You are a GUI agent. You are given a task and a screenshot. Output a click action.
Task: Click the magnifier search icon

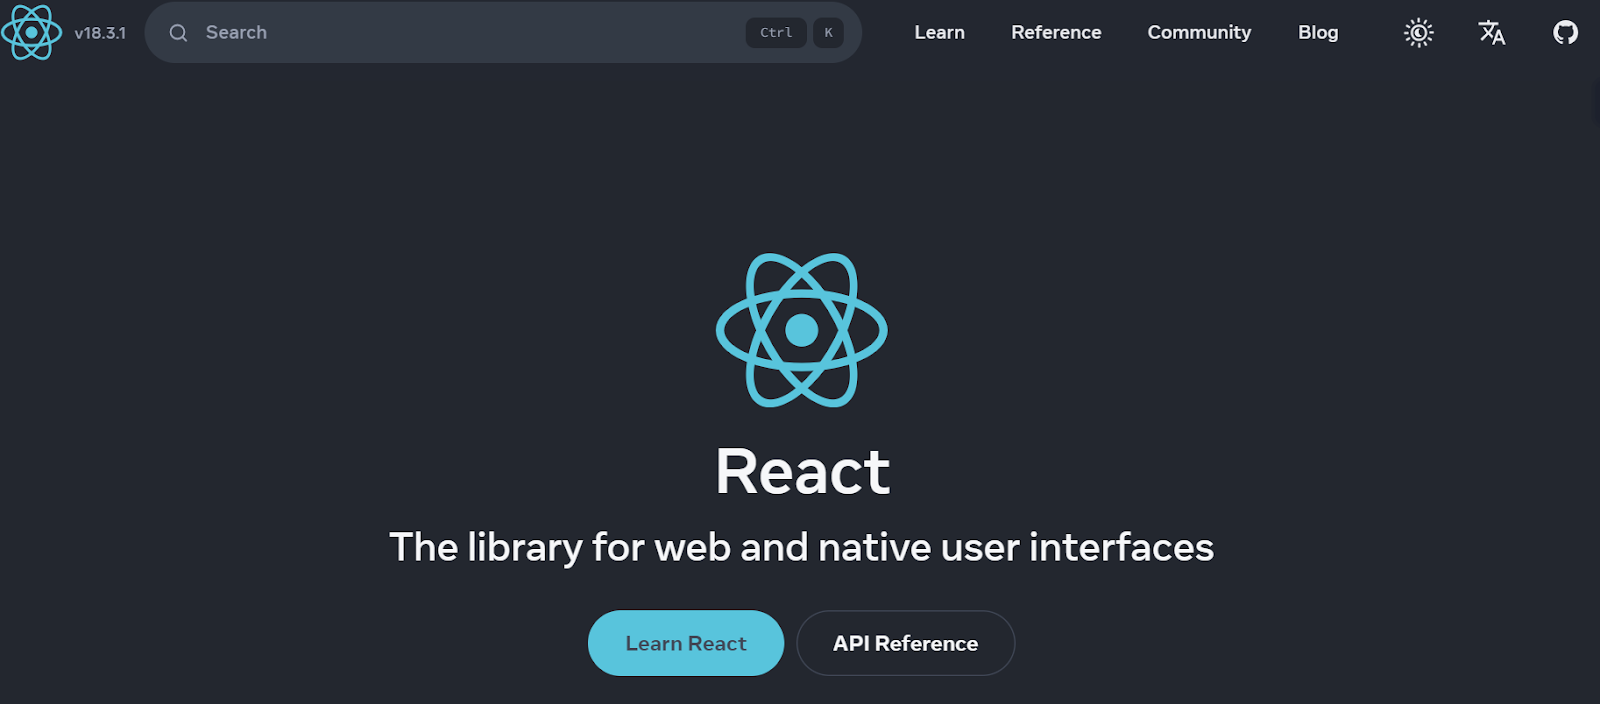coord(178,33)
